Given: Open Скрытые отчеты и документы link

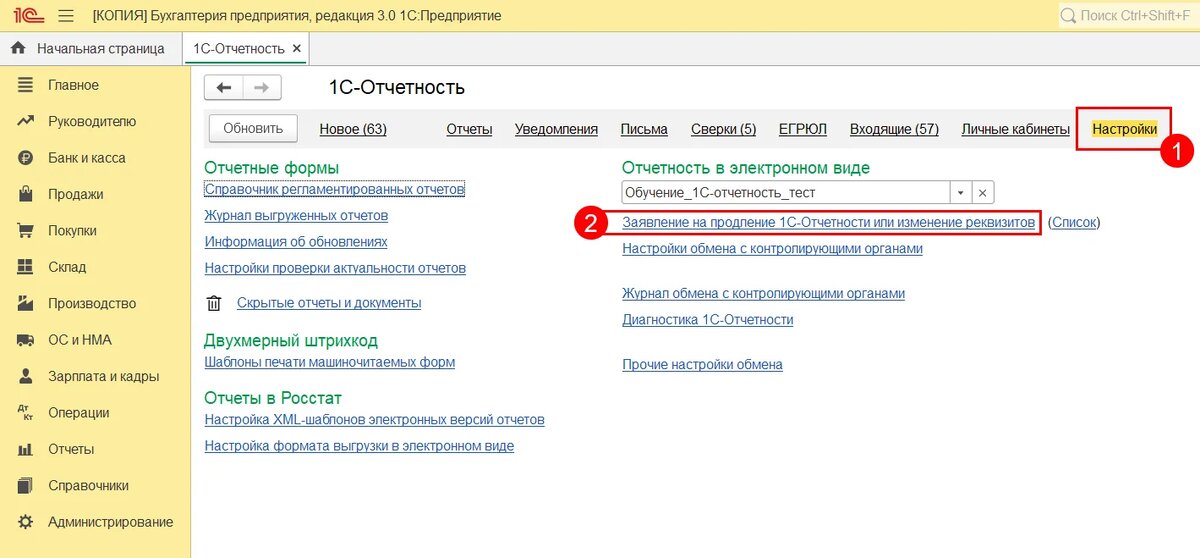Looking at the screenshot, I should 329,302.
